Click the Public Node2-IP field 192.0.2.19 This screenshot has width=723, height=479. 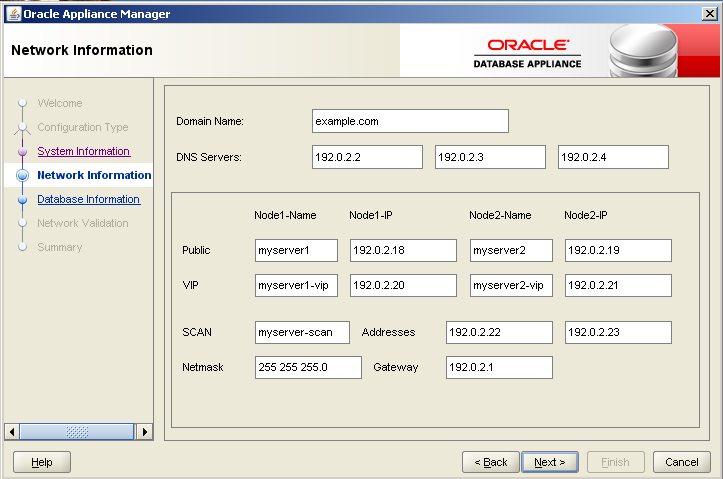tap(618, 250)
